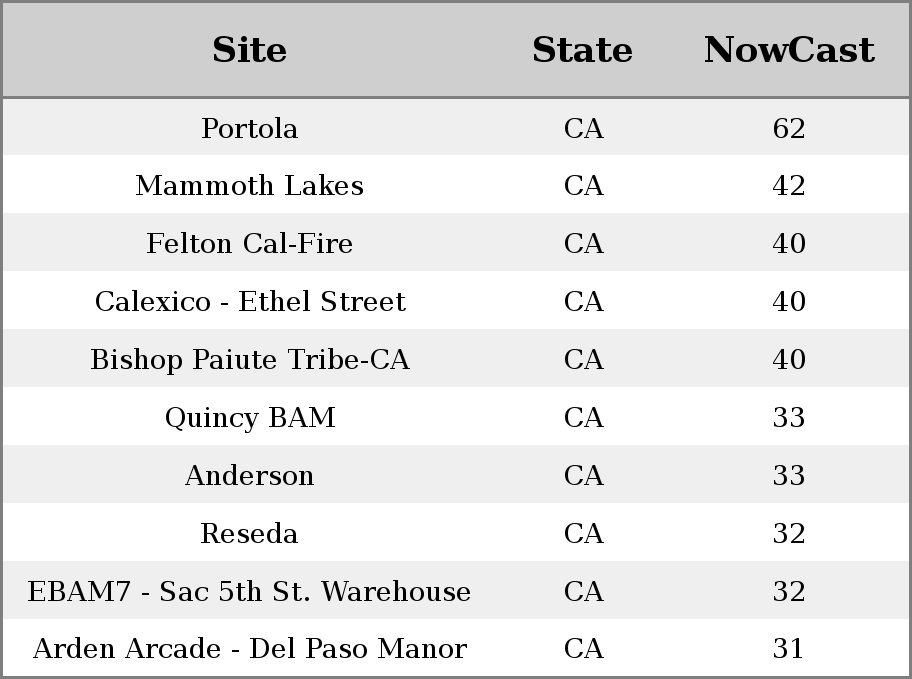Select the Quincy BAM site cell
The width and height of the screenshot is (912, 679).
click(x=250, y=417)
